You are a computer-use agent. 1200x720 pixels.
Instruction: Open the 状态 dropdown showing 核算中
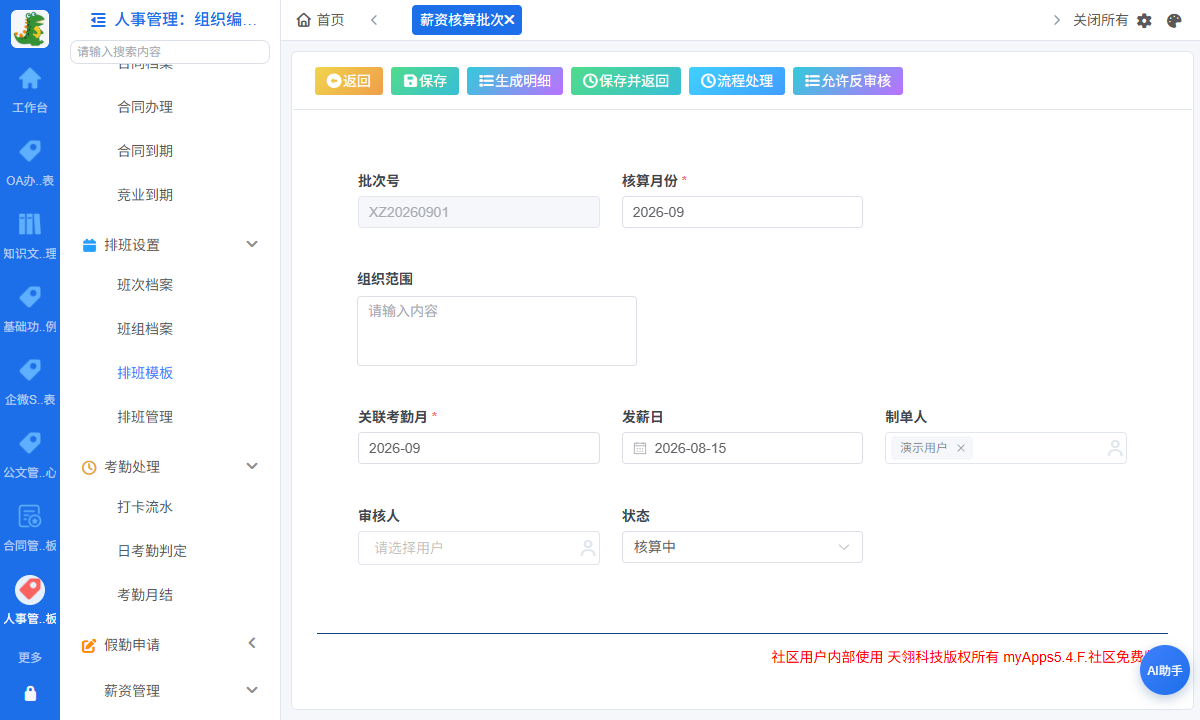point(742,547)
